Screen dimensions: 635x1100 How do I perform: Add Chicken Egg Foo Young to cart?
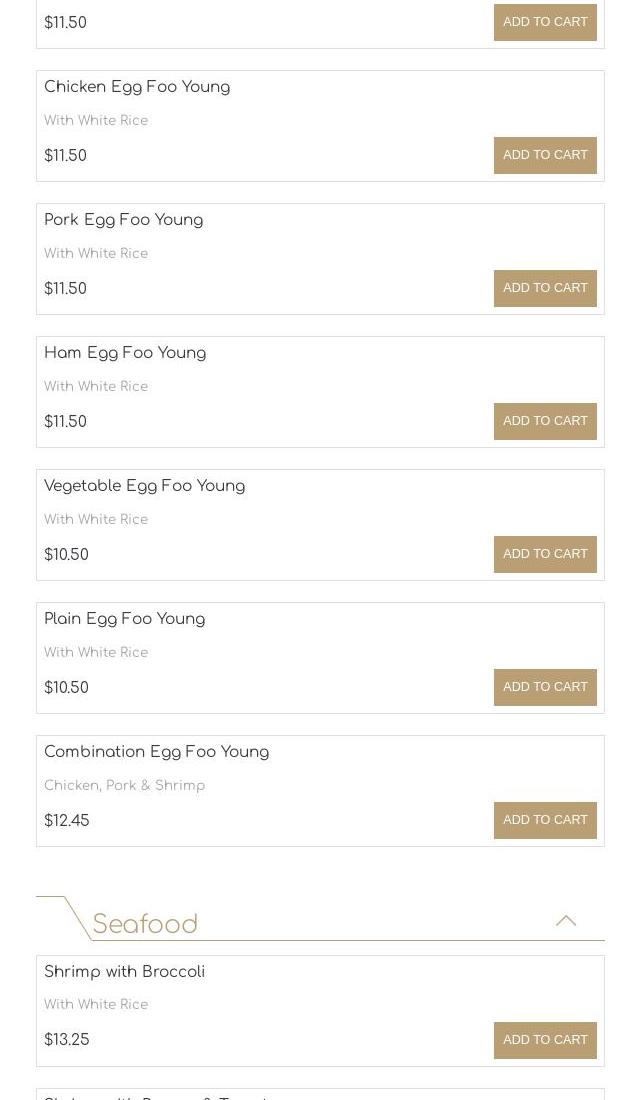[545, 155]
